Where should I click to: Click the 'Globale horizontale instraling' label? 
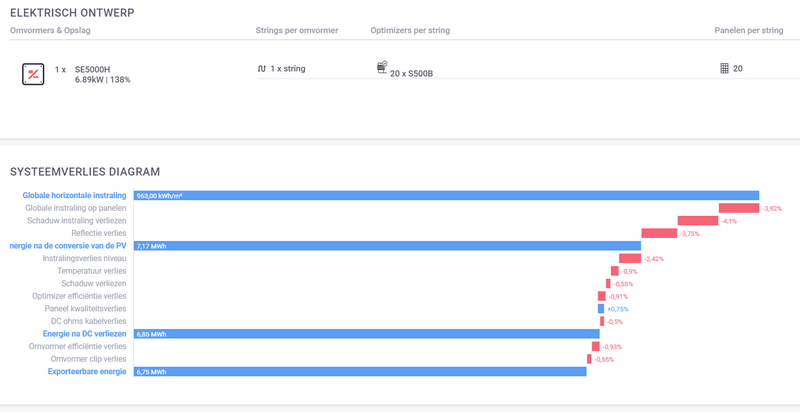(74, 196)
